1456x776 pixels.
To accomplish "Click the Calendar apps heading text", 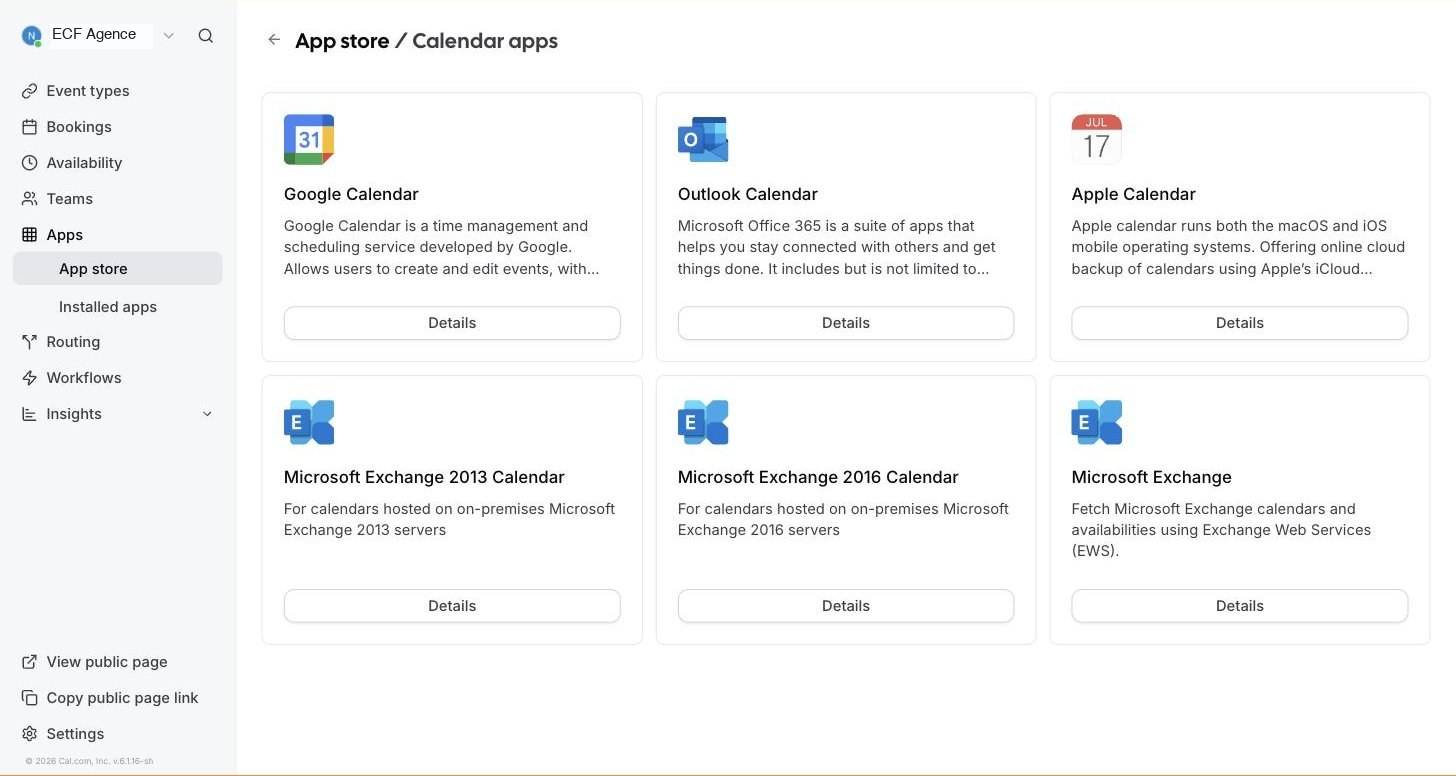I will click(485, 41).
